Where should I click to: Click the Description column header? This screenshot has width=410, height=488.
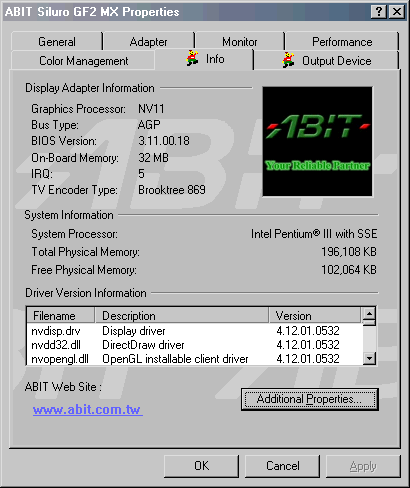[x=182, y=315]
